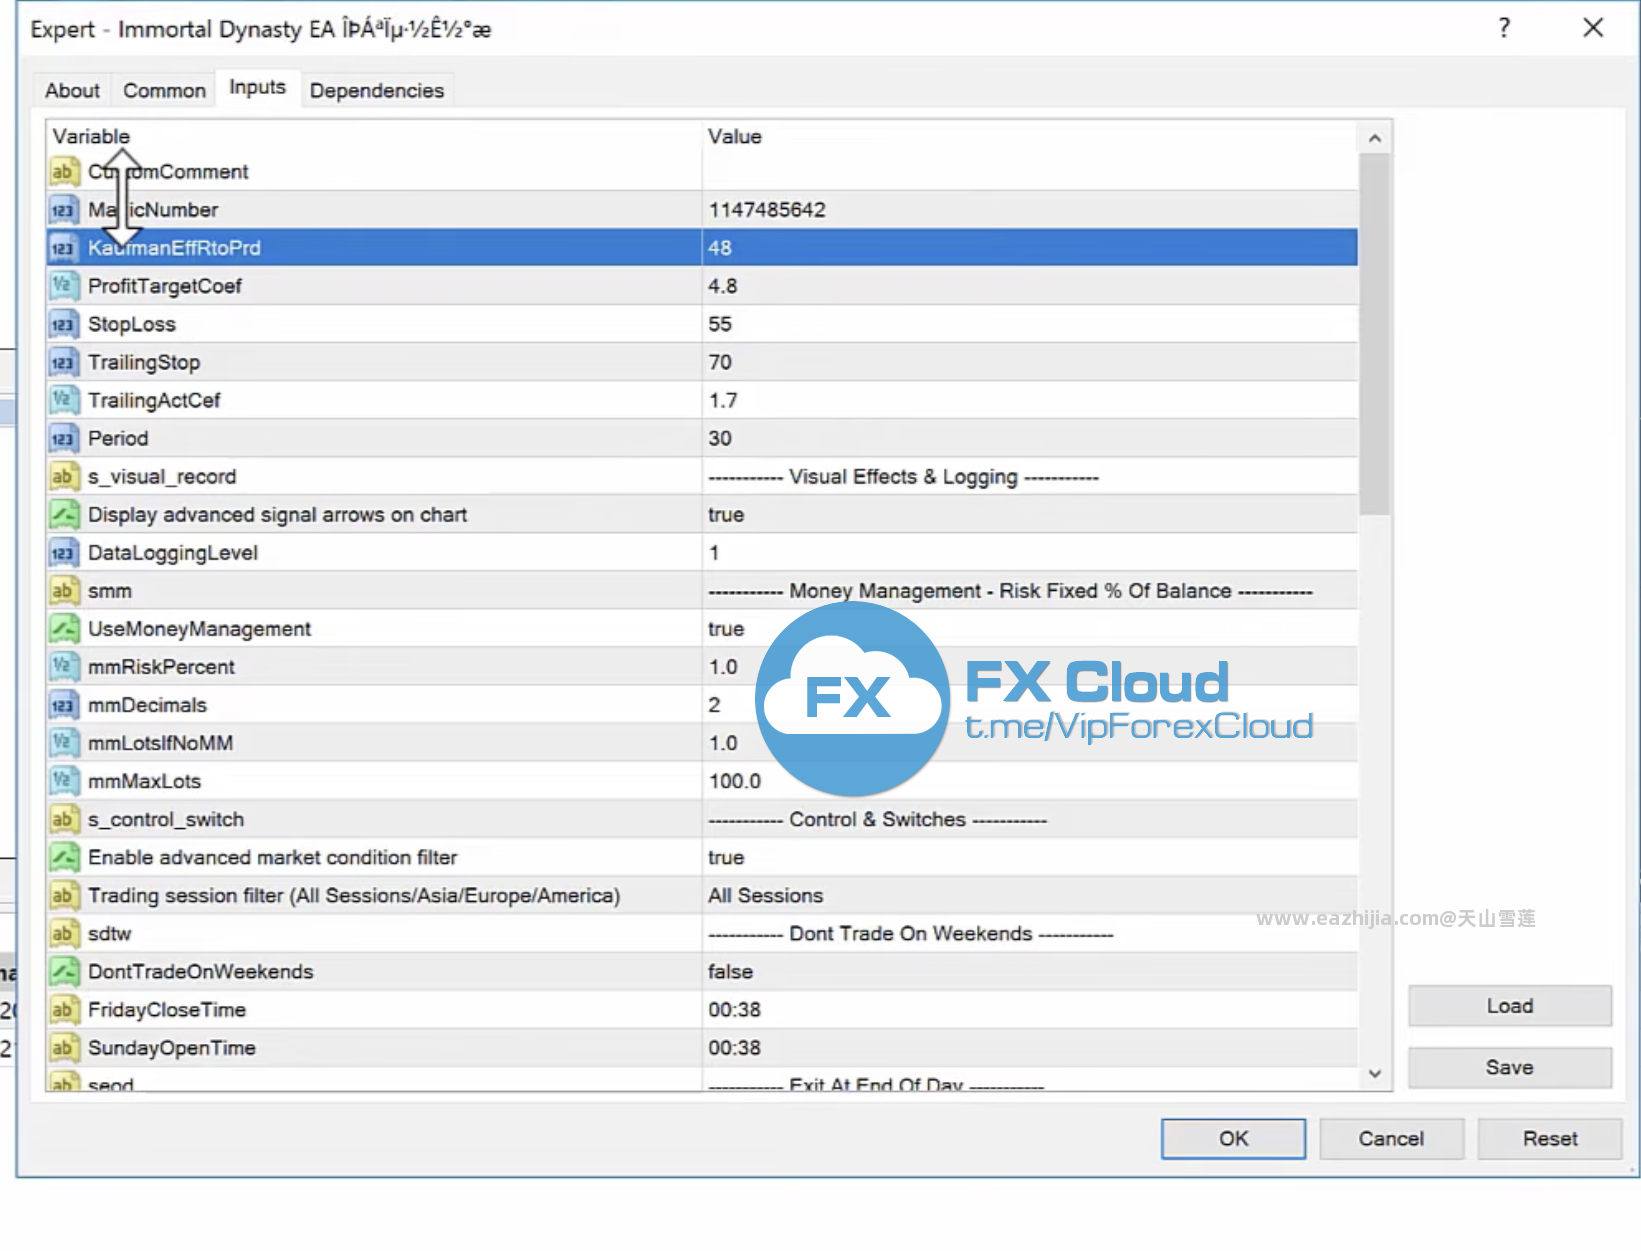Click the boolean icon beside UseMoneyManagement
The height and width of the screenshot is (1251, 1641).
click(x=63, y=629)
